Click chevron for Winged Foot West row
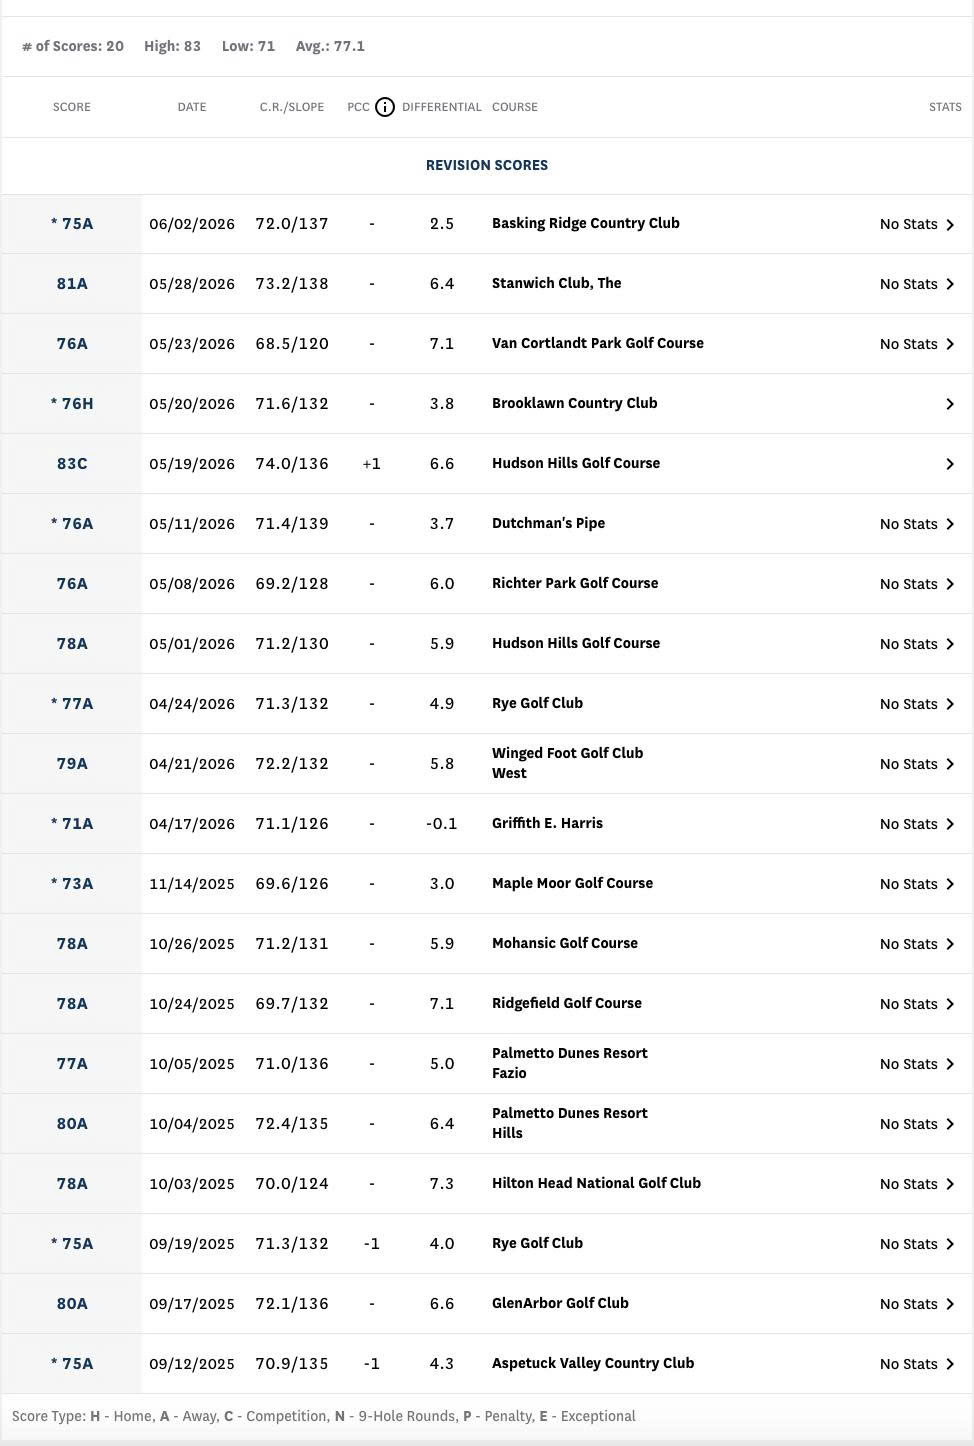Screen dimensions: 974x1446 click(x=950, y=764)
